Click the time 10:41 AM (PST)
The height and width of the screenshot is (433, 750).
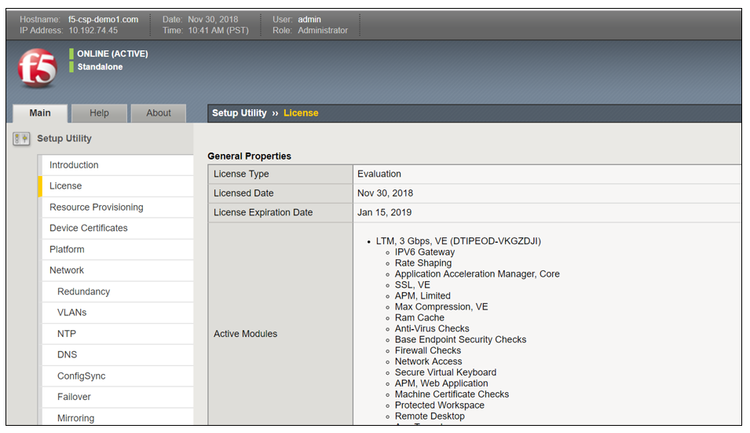coord(219,30)
